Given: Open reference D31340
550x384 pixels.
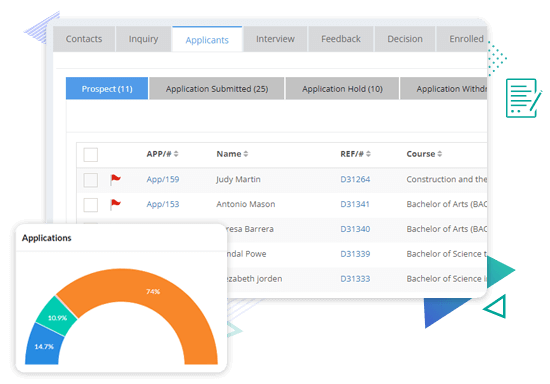Looking at the screenshot, I should click(355, 229).
